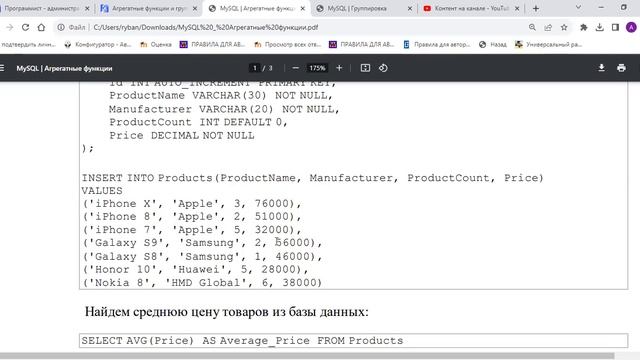Viewport: 640px width, 360px height.
Task: Switch to the second Агрегатные функции tab
Action: pos(149,8)
